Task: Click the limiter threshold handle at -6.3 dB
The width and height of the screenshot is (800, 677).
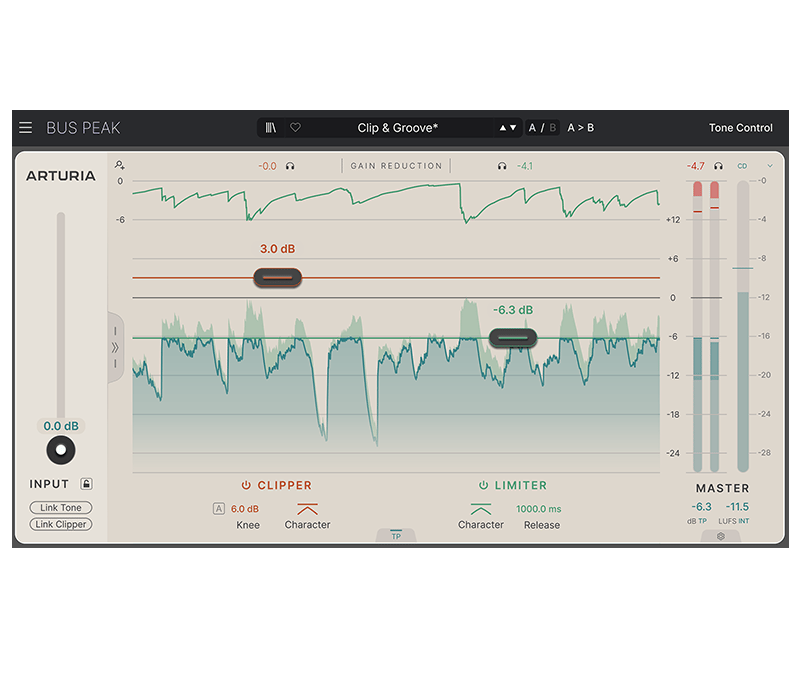Action: (513, 338)
